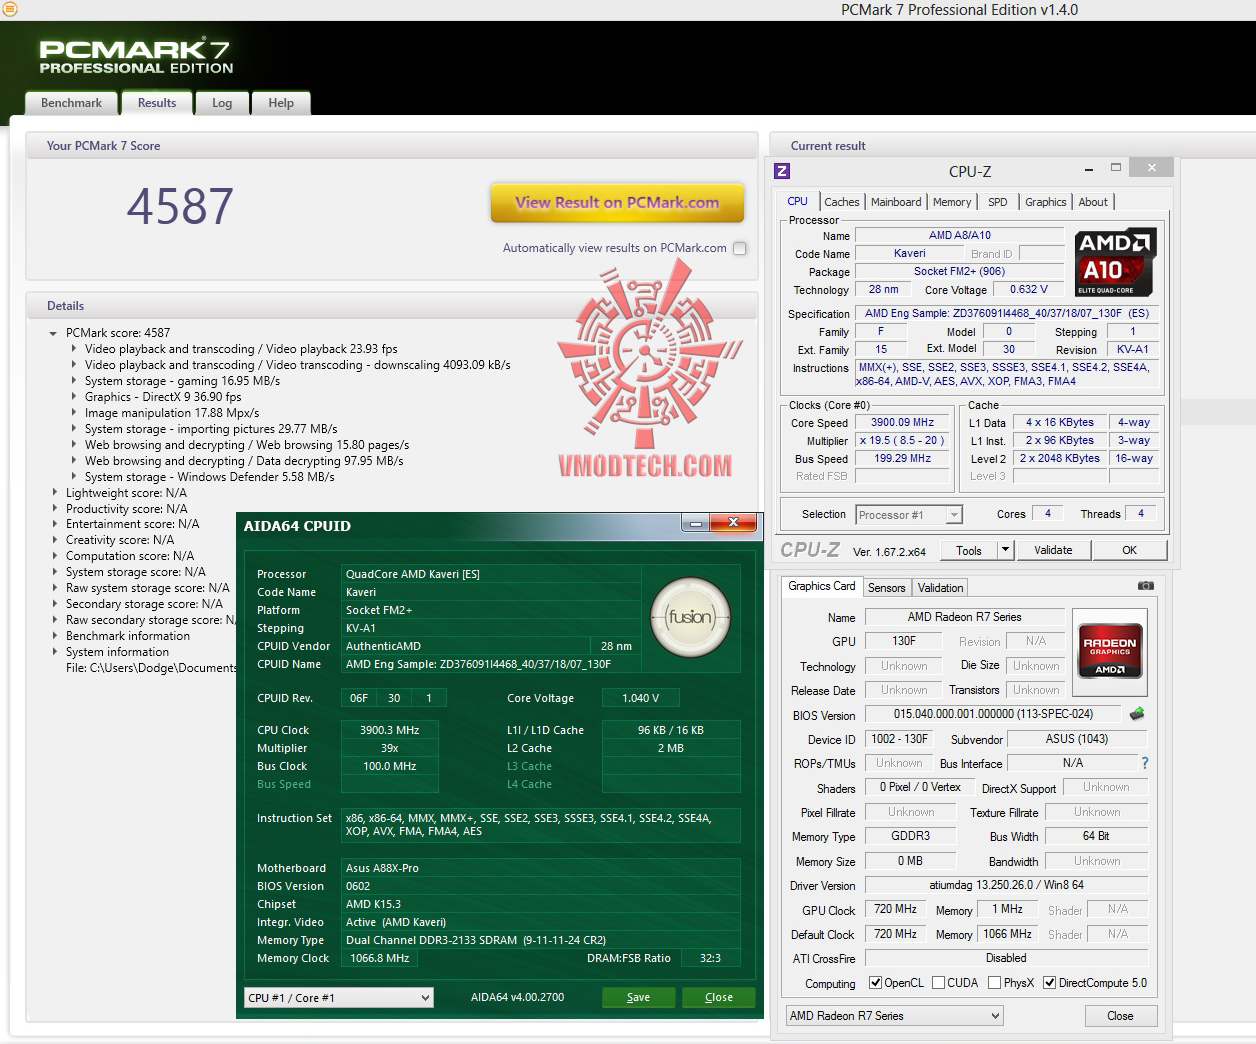Click the fusion logo in AIDA64 CPUID
Viewport: 1256px width, 1044px height.
690,617
